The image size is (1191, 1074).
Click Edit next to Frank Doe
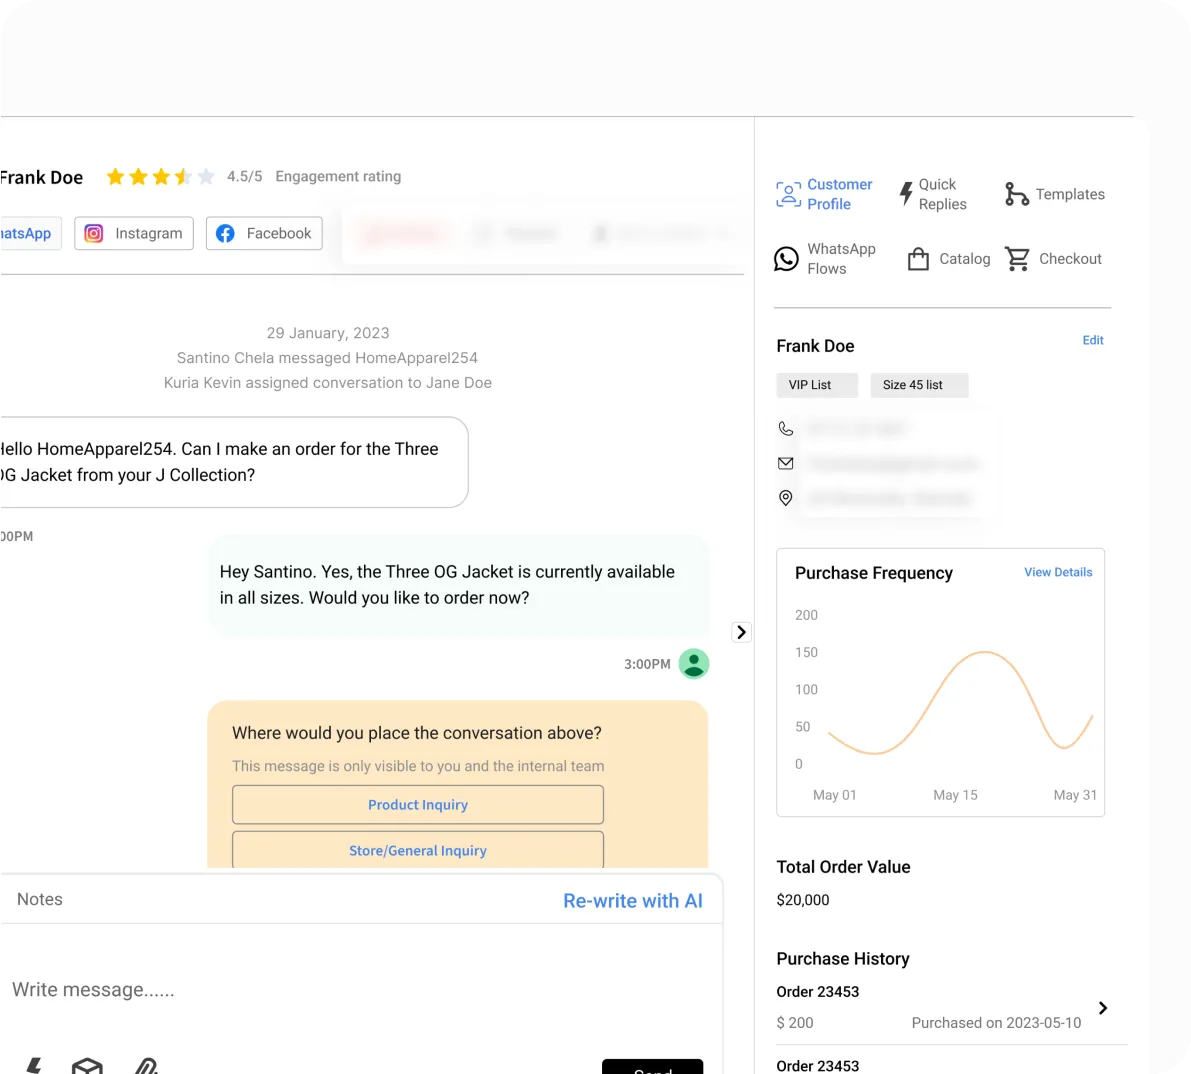[1093, 340]
